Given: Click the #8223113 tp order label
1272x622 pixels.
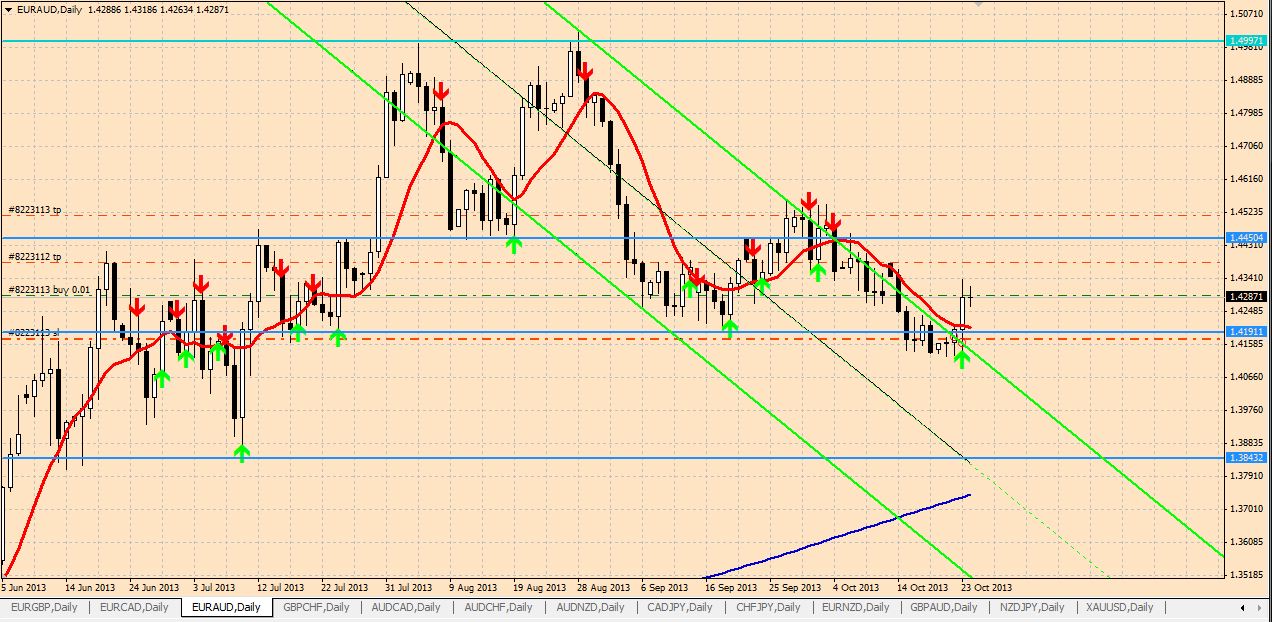Looking at the screenshot, I should pos(34,210).
